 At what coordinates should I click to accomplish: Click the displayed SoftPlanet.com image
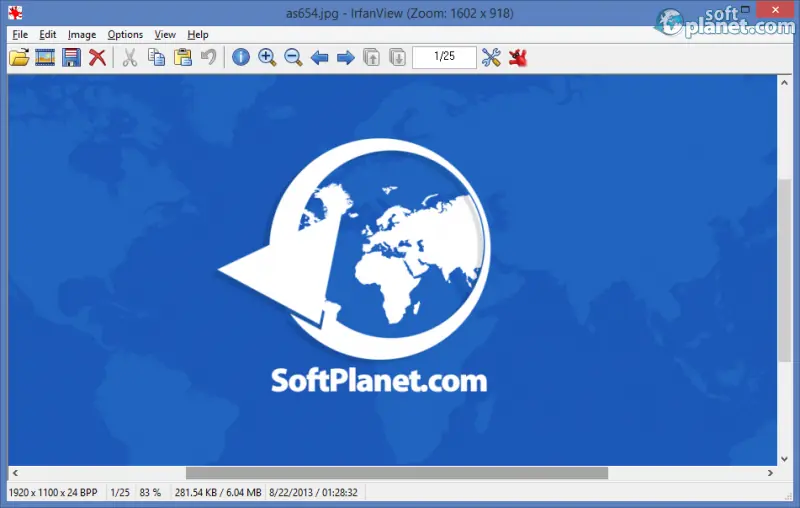392,270
